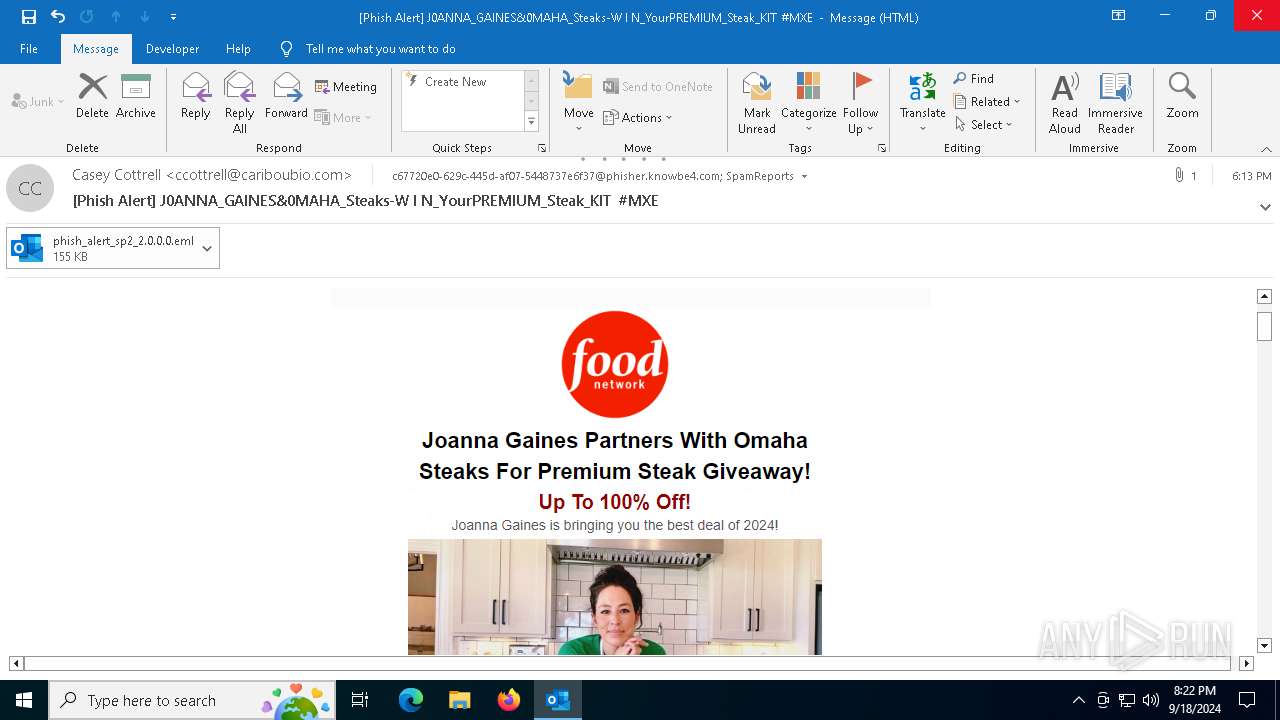Open the Actions dropdown

[638, 118]
